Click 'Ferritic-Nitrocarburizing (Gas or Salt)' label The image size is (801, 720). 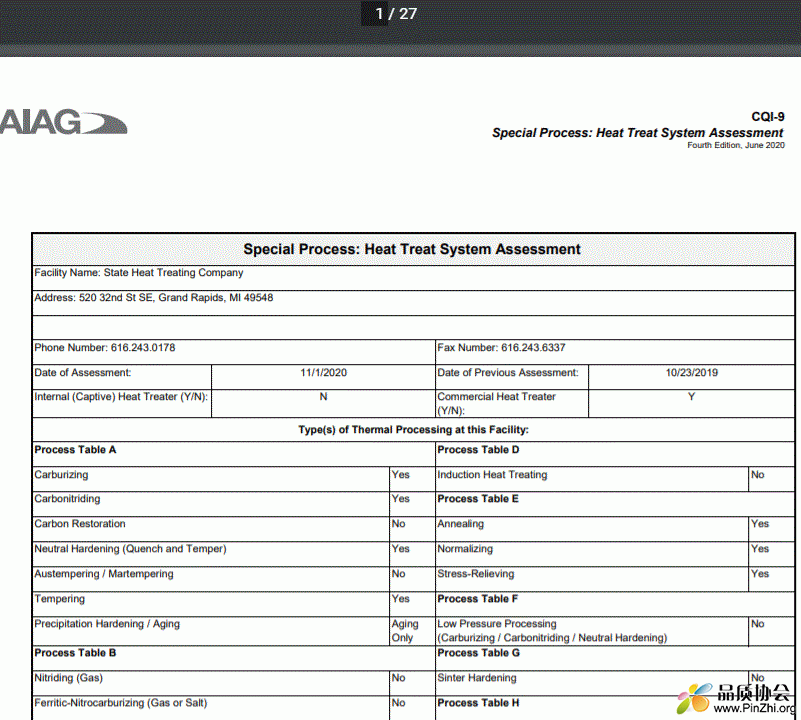(x=121, y=703)
